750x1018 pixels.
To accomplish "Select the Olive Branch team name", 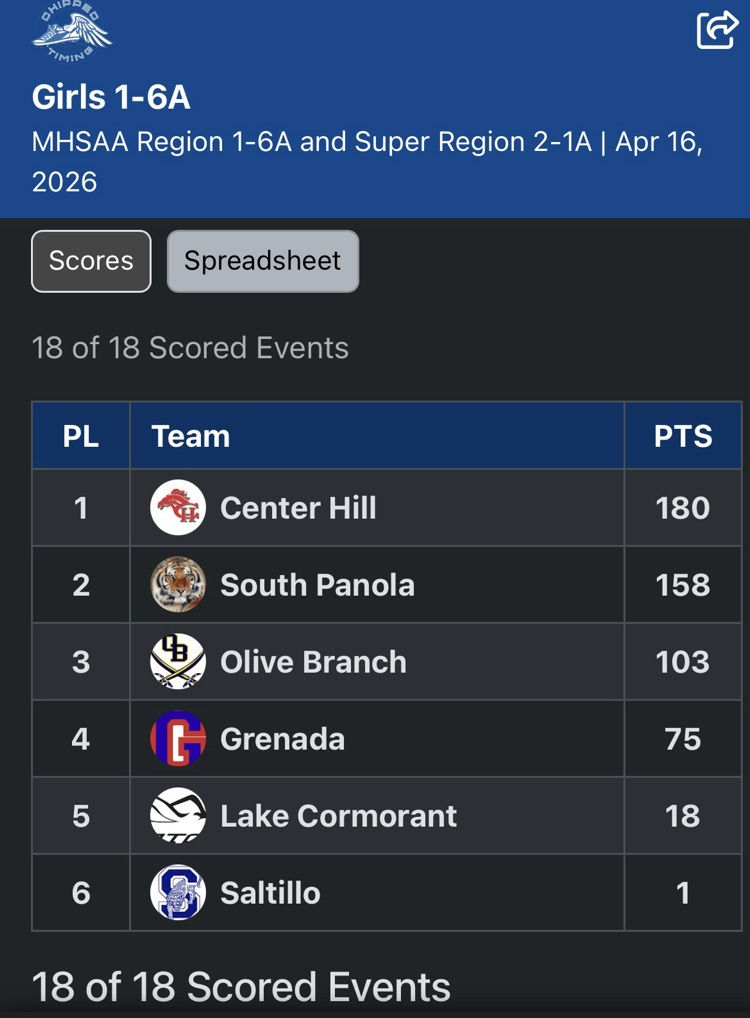I will [313, 662].
